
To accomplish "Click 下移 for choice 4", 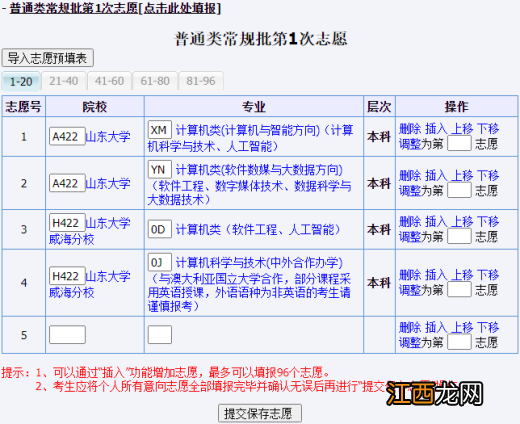I will [488, 275].
